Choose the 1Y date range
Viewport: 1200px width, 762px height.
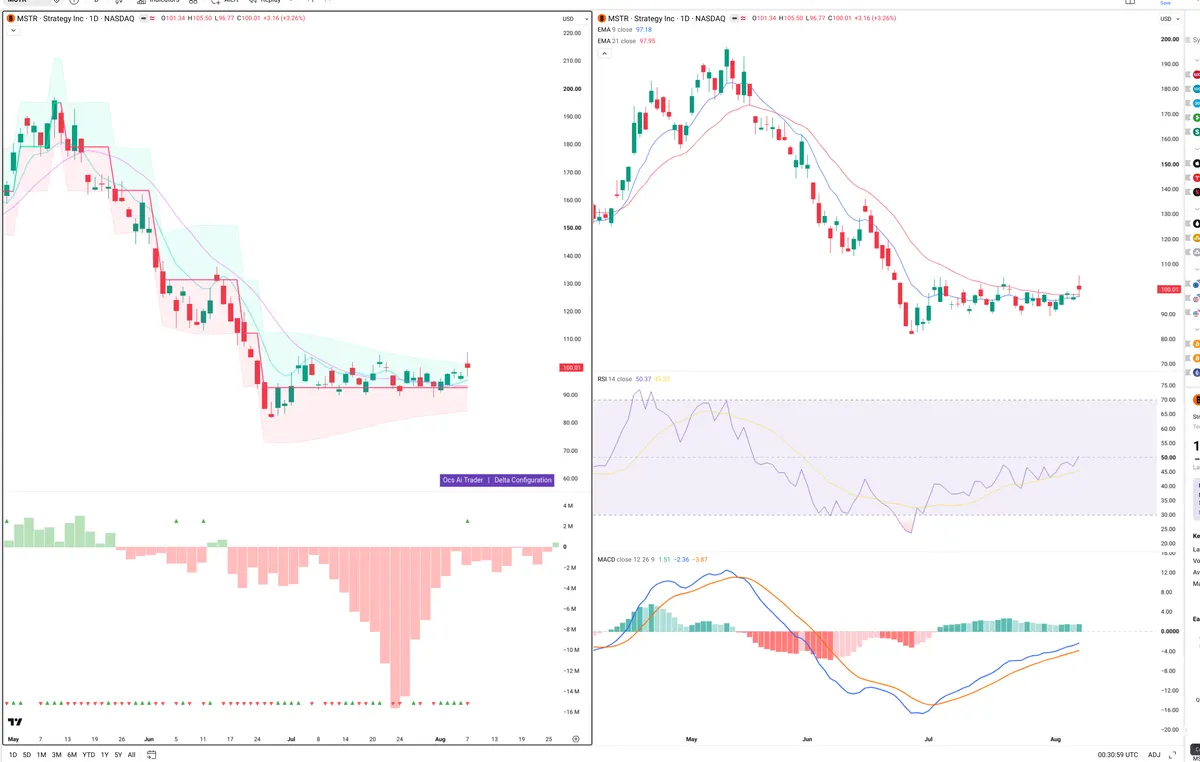click(104, 754)
